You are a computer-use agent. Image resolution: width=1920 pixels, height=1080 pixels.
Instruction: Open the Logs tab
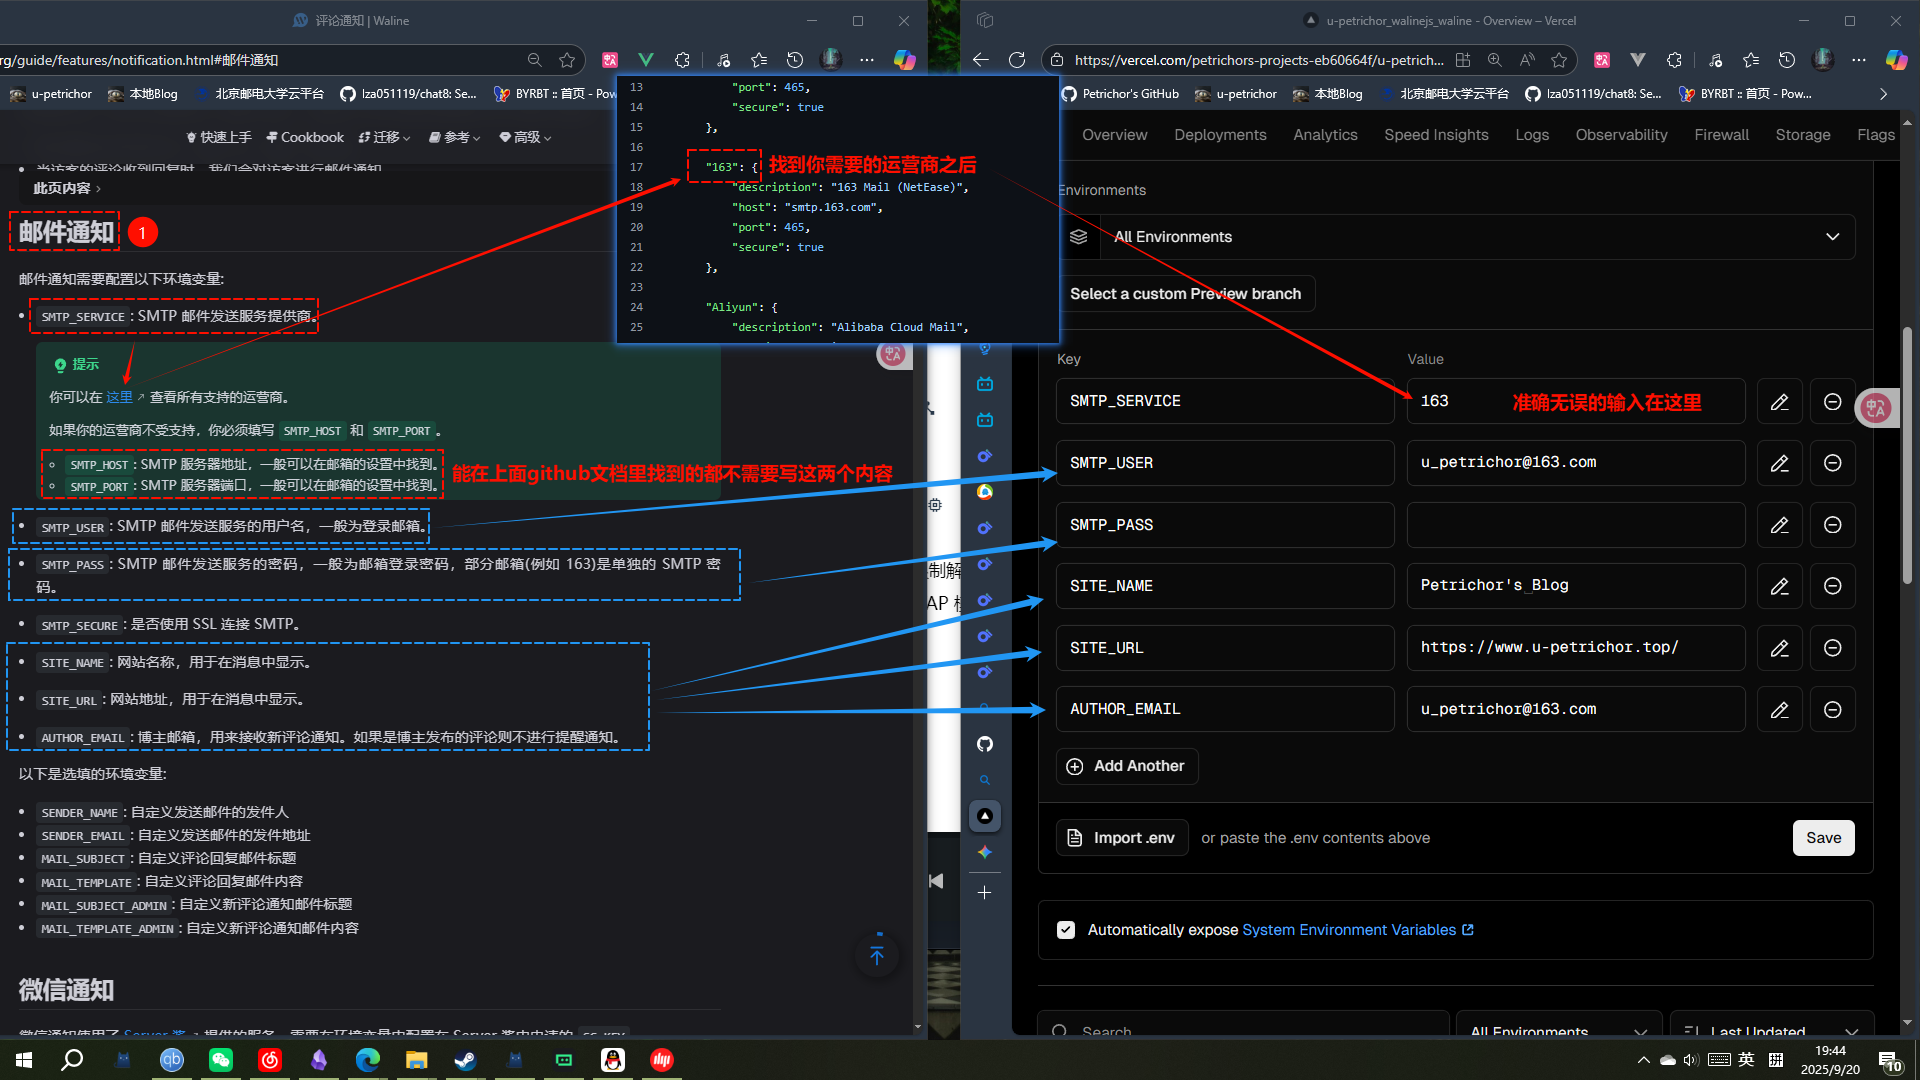(1531, 135)
